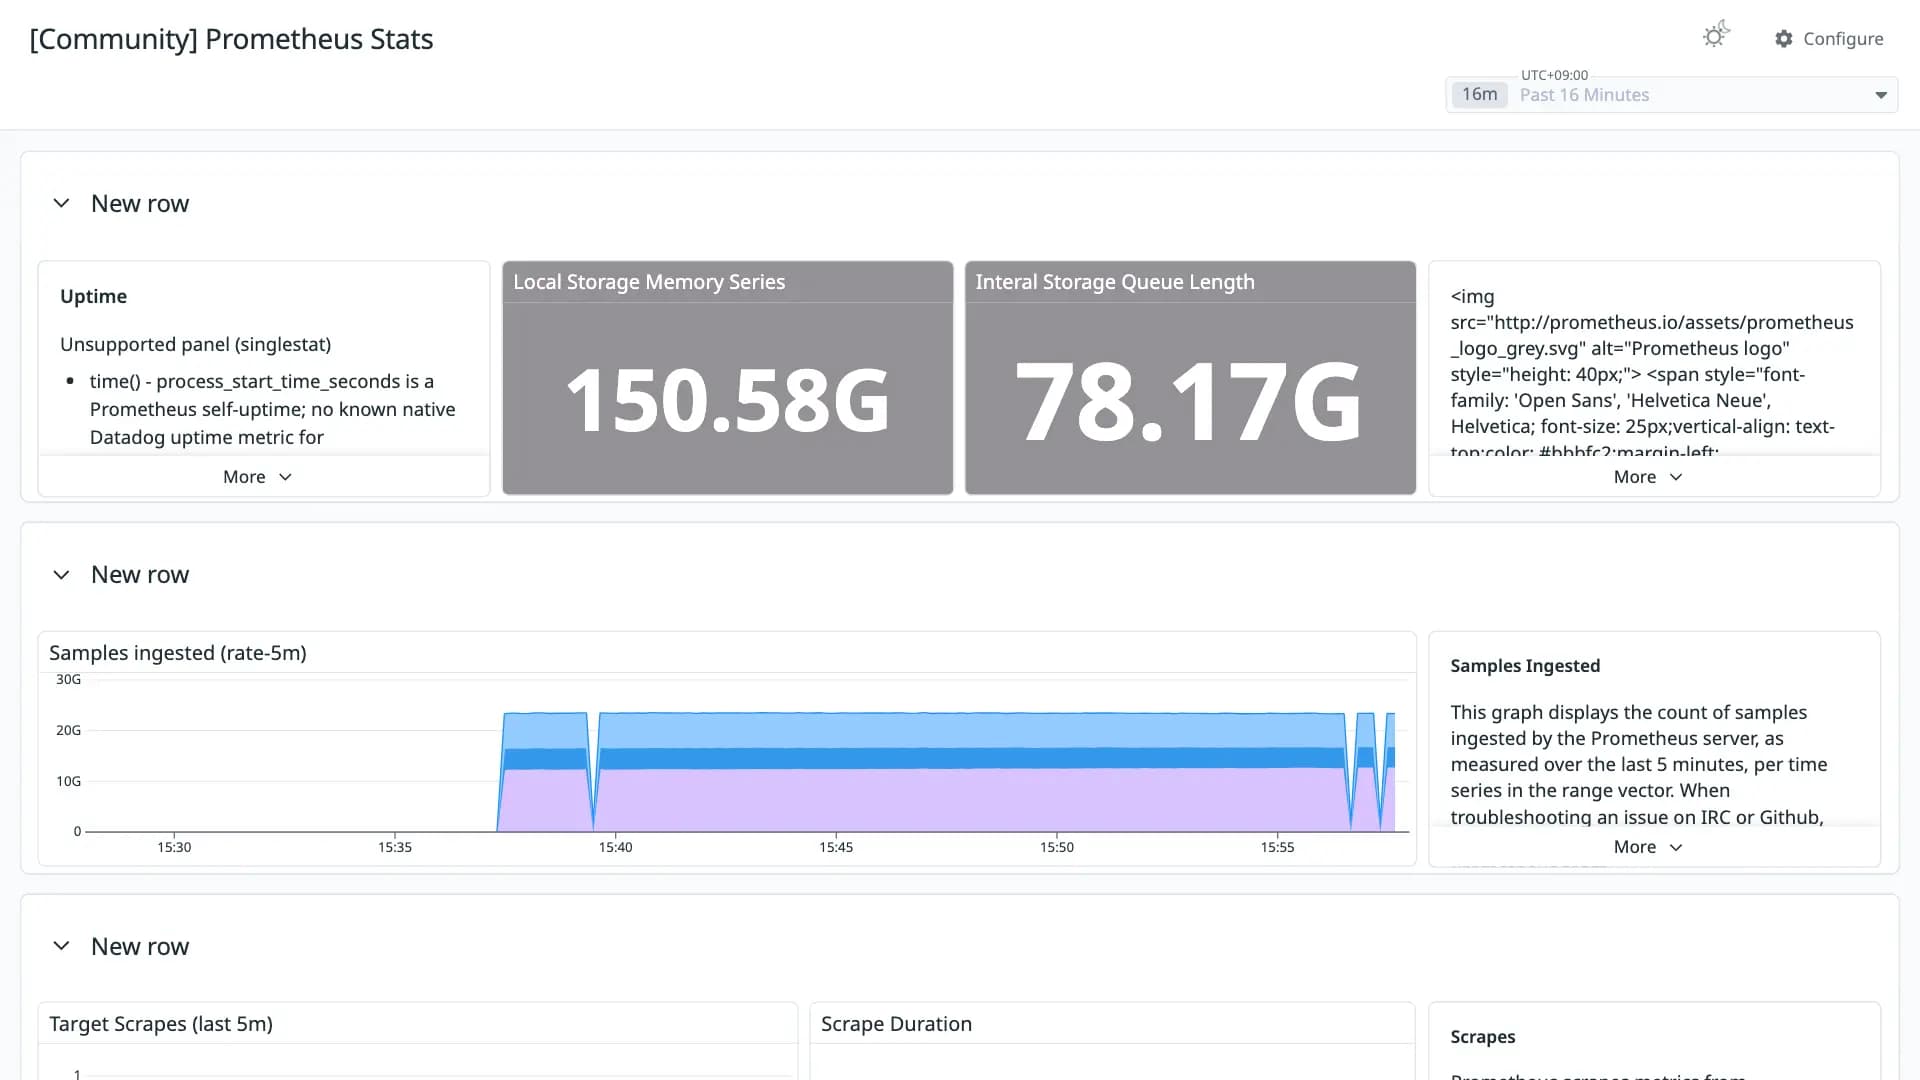The width and height of the screenshot is (1920, 1080).
Task: Click the 15:40 x-axis label
Action: 615,847
